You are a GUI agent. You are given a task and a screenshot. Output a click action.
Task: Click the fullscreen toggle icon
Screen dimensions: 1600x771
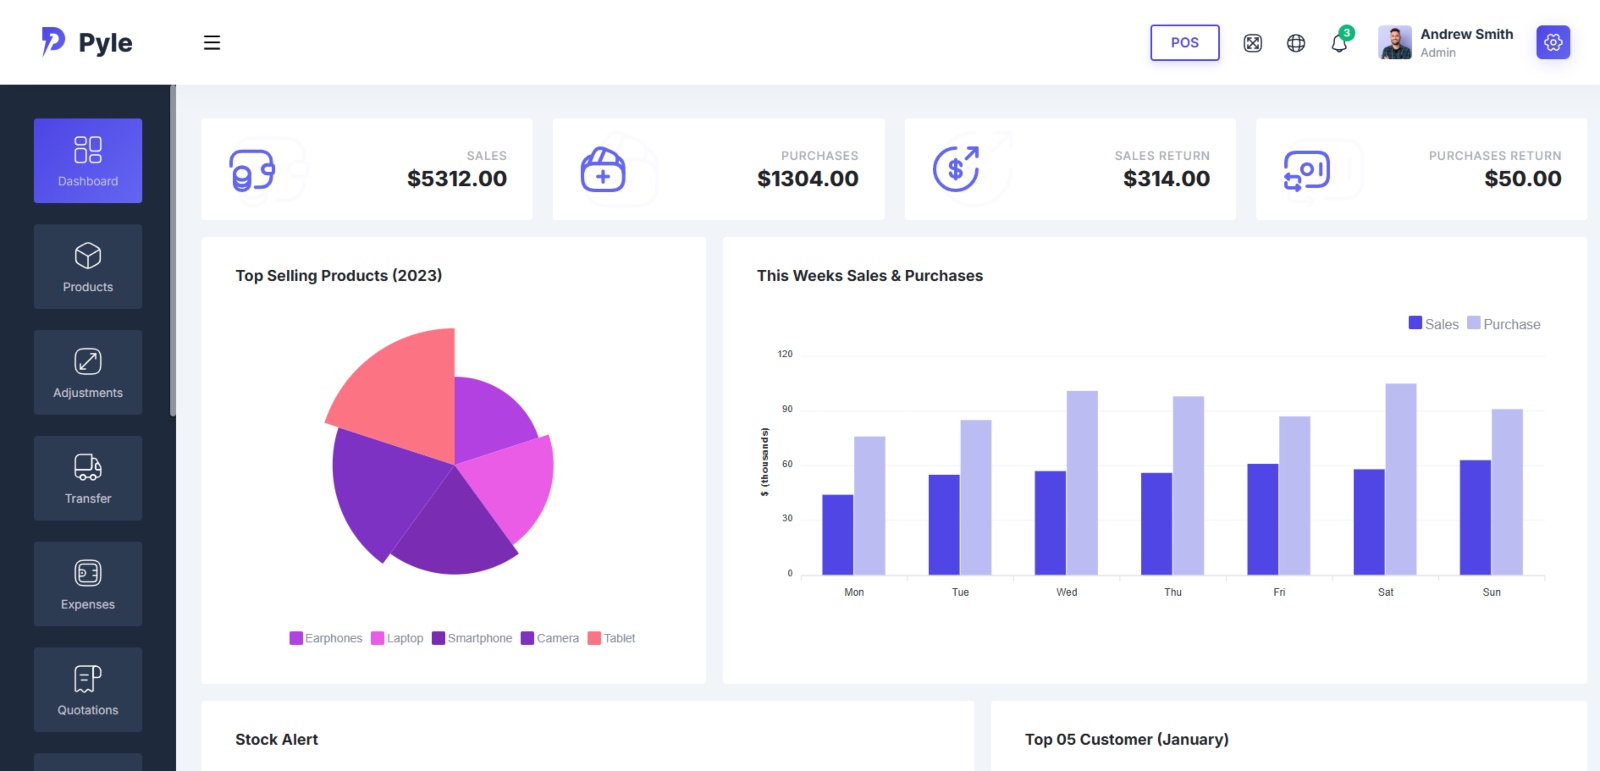click(1252, 43)
